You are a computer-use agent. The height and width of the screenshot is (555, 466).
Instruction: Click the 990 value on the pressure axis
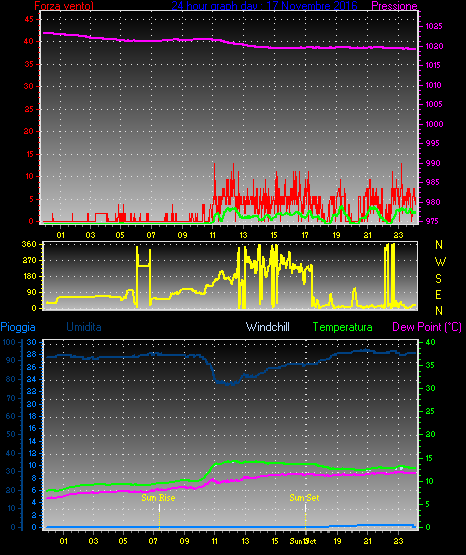click(x=432, y=163)
